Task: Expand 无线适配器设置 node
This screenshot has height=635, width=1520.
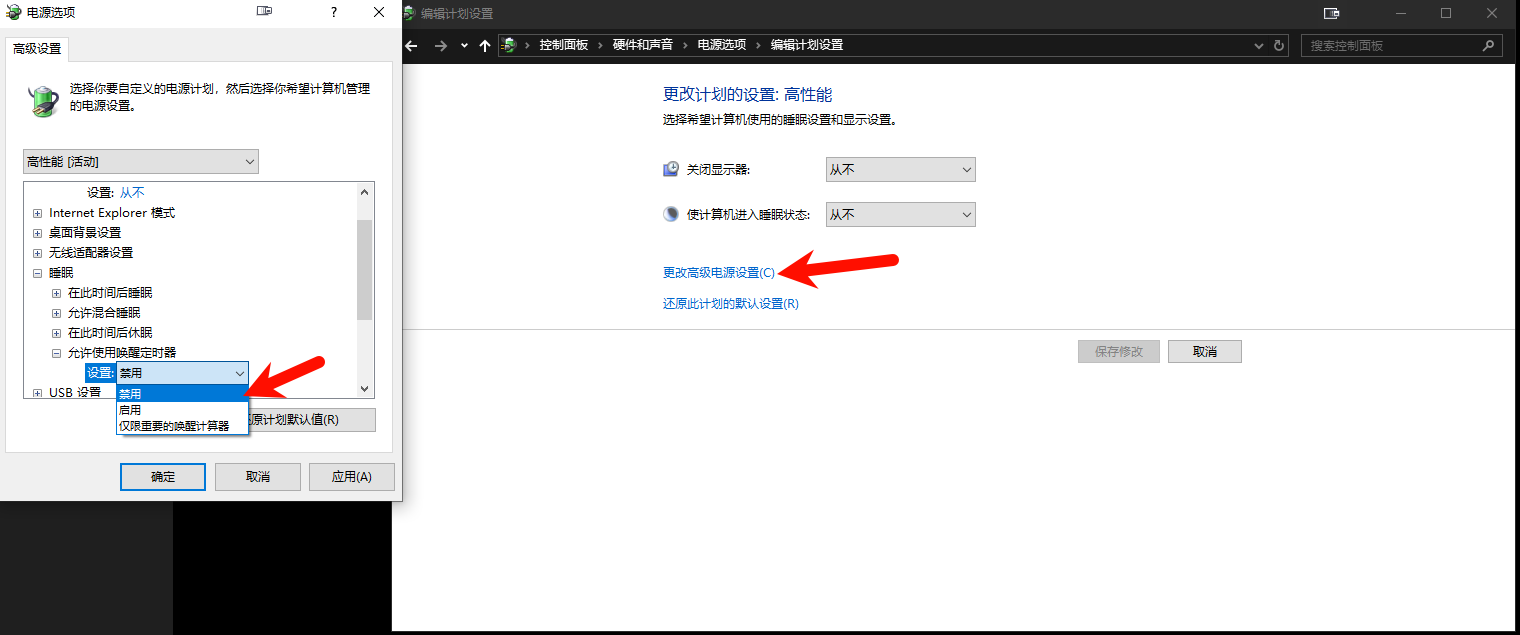Action: pos(37,253)
